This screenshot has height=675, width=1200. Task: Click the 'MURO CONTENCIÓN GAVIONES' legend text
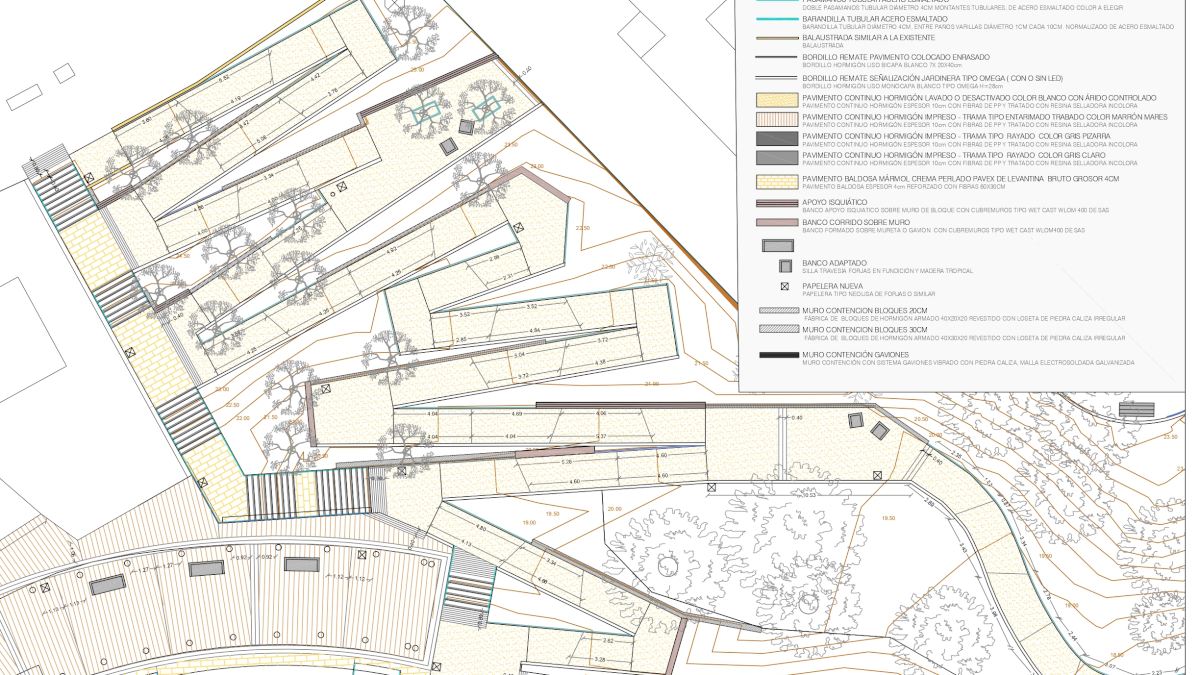click(857, 354)
